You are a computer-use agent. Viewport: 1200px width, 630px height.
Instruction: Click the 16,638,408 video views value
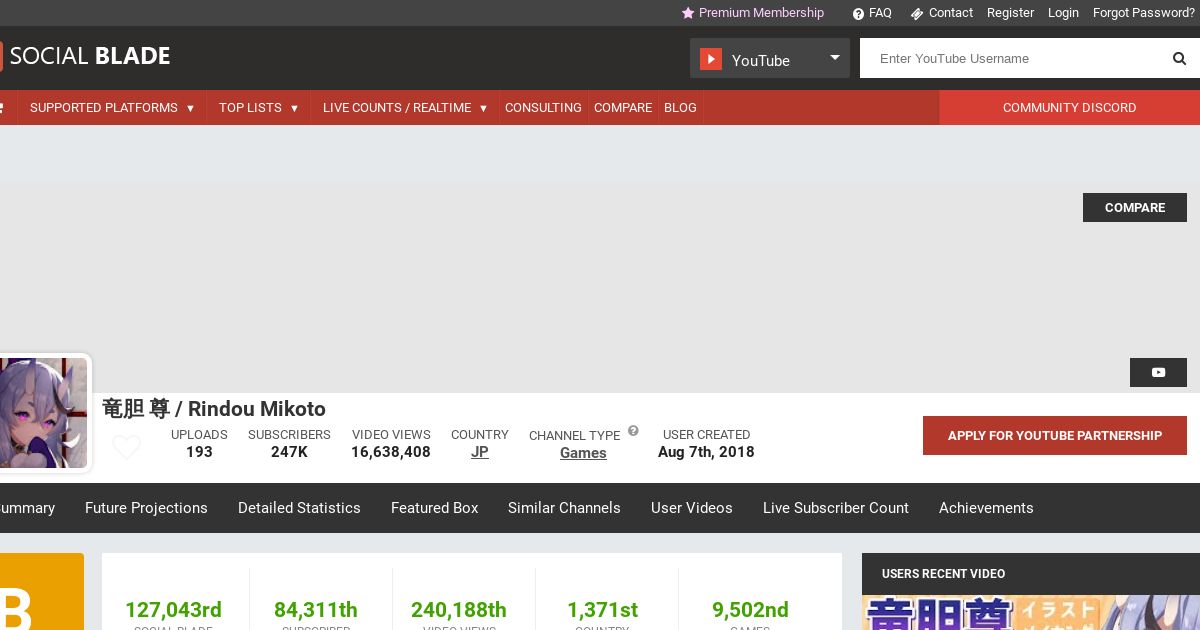[x=391, y=452]
